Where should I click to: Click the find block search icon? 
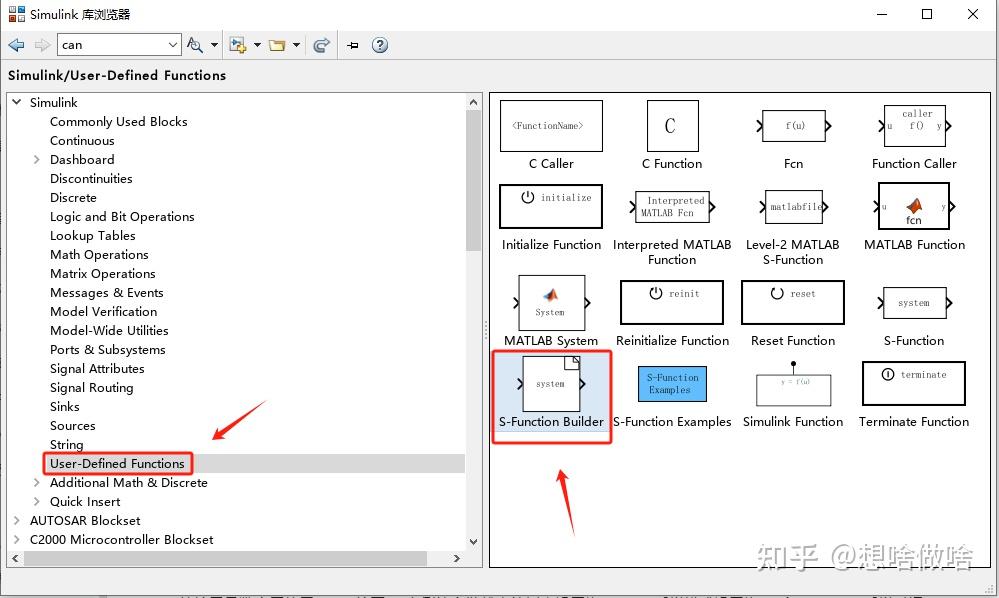(x=194, y=45)
